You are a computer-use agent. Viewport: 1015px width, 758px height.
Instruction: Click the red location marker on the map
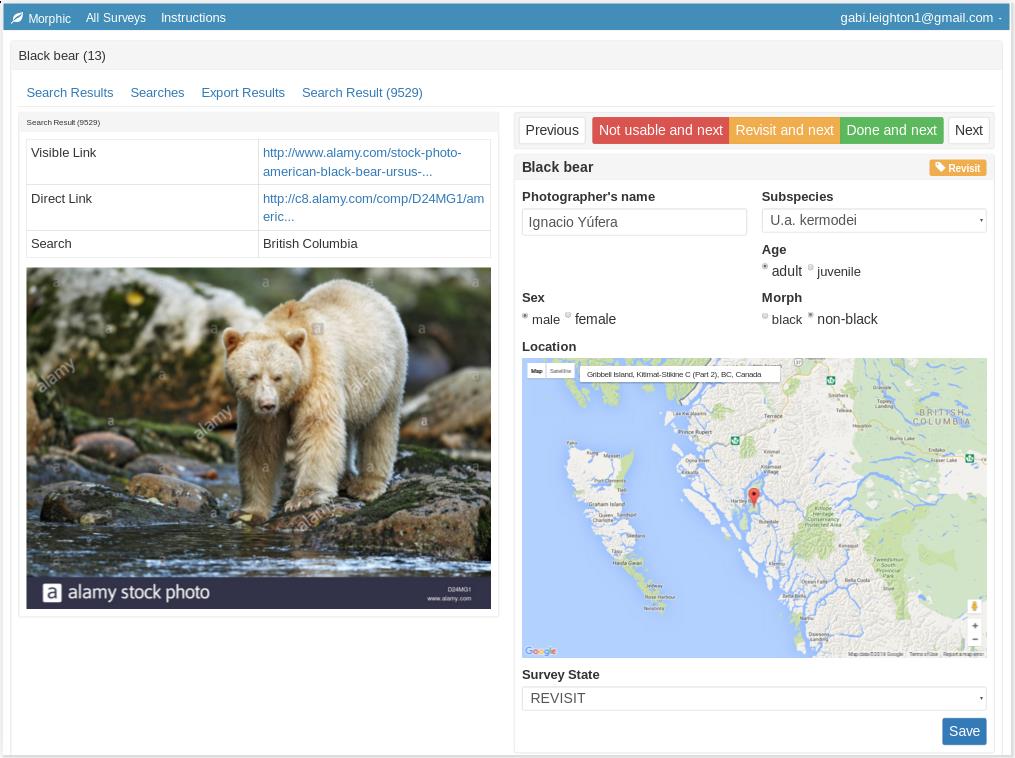click(x=754, y=496)
